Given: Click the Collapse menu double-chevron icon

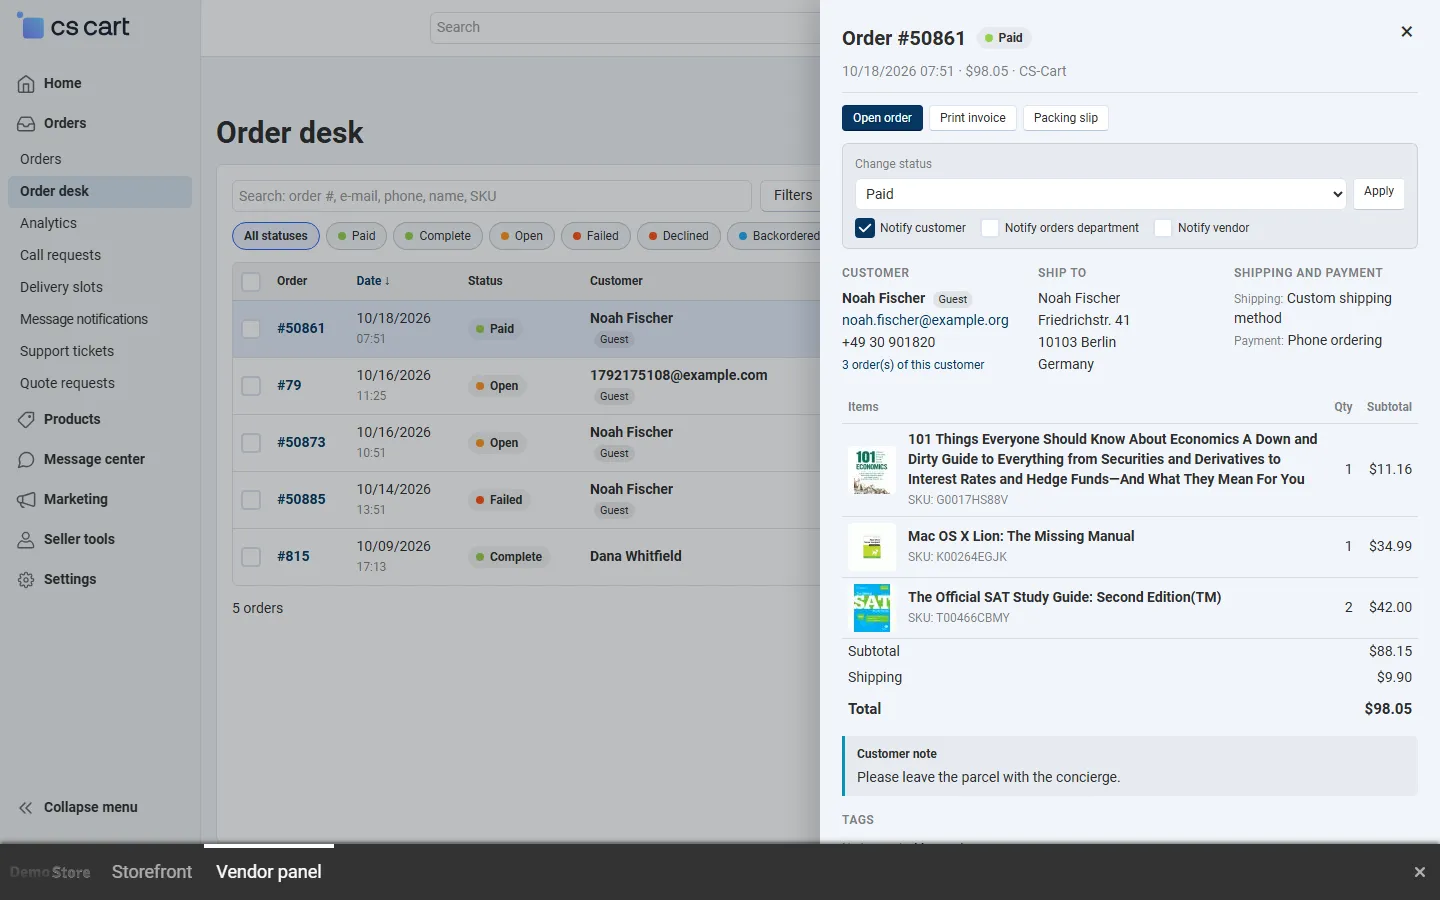Looking at the screenshot, I should (26, 808).
